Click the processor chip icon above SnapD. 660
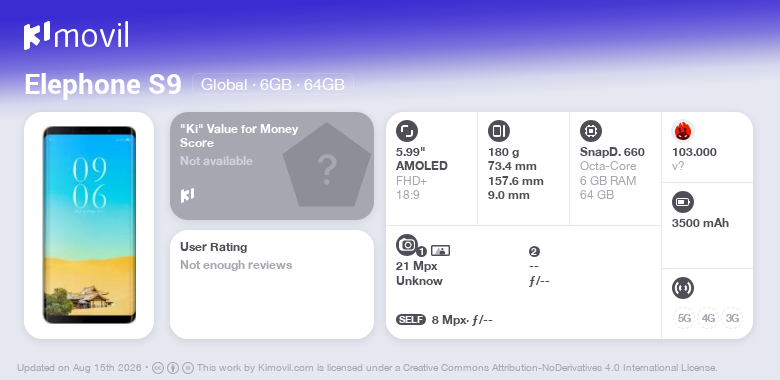This screenshot has height=380, width=780. (591, 131)
